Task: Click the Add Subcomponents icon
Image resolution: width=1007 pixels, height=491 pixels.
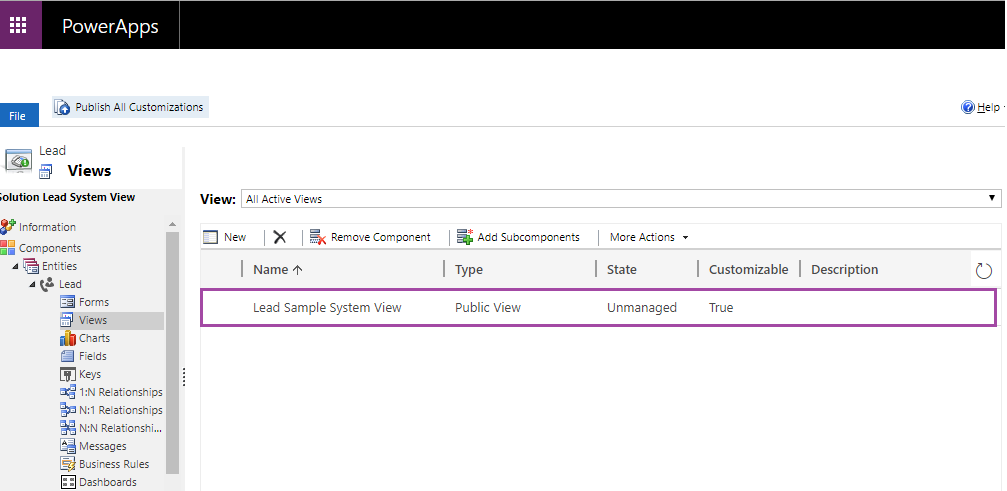Action: (465, 237)
